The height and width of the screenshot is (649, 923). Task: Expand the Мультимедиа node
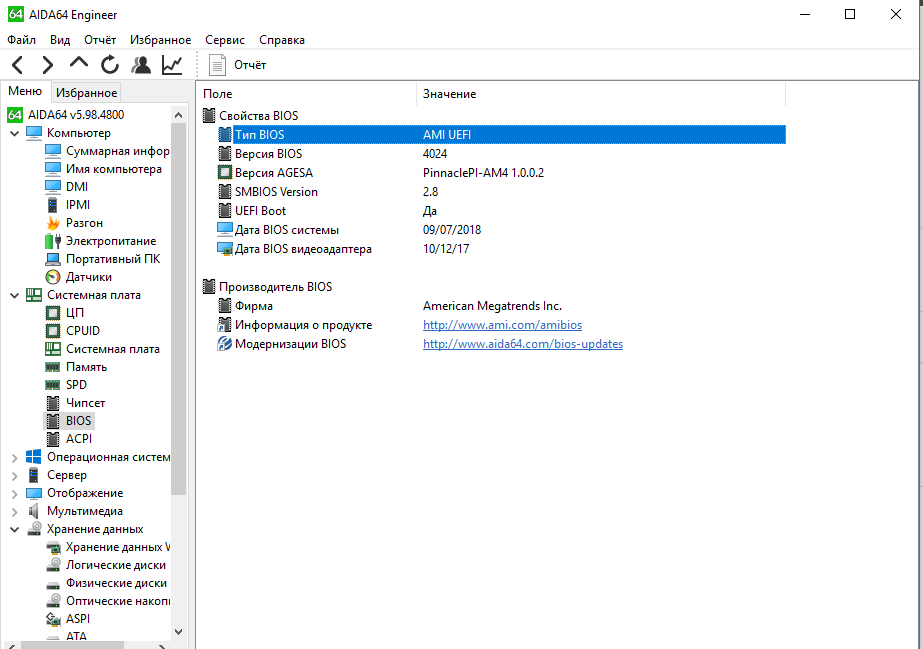[x=15, y=511]
